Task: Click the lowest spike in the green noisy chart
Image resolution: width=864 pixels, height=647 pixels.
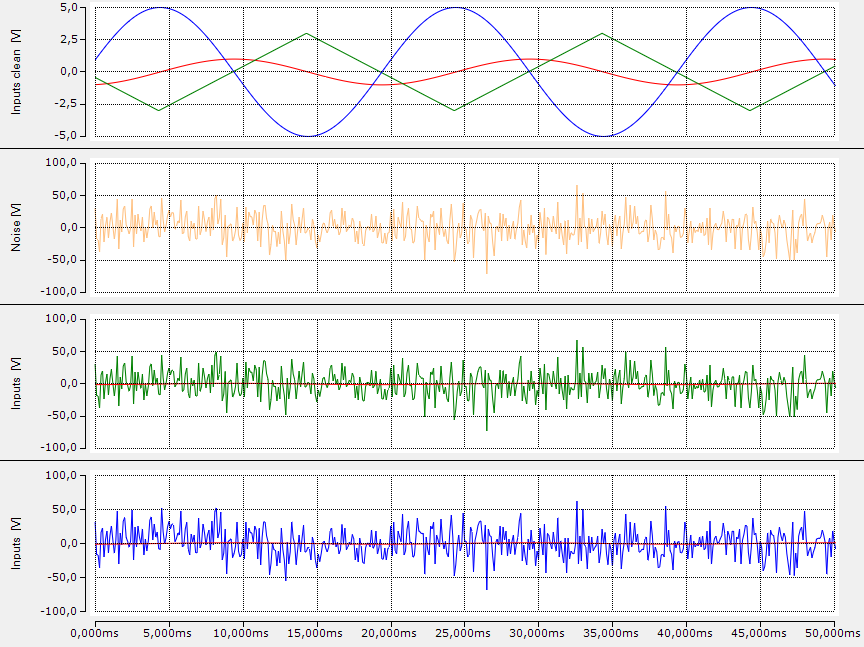Action: 487,430
